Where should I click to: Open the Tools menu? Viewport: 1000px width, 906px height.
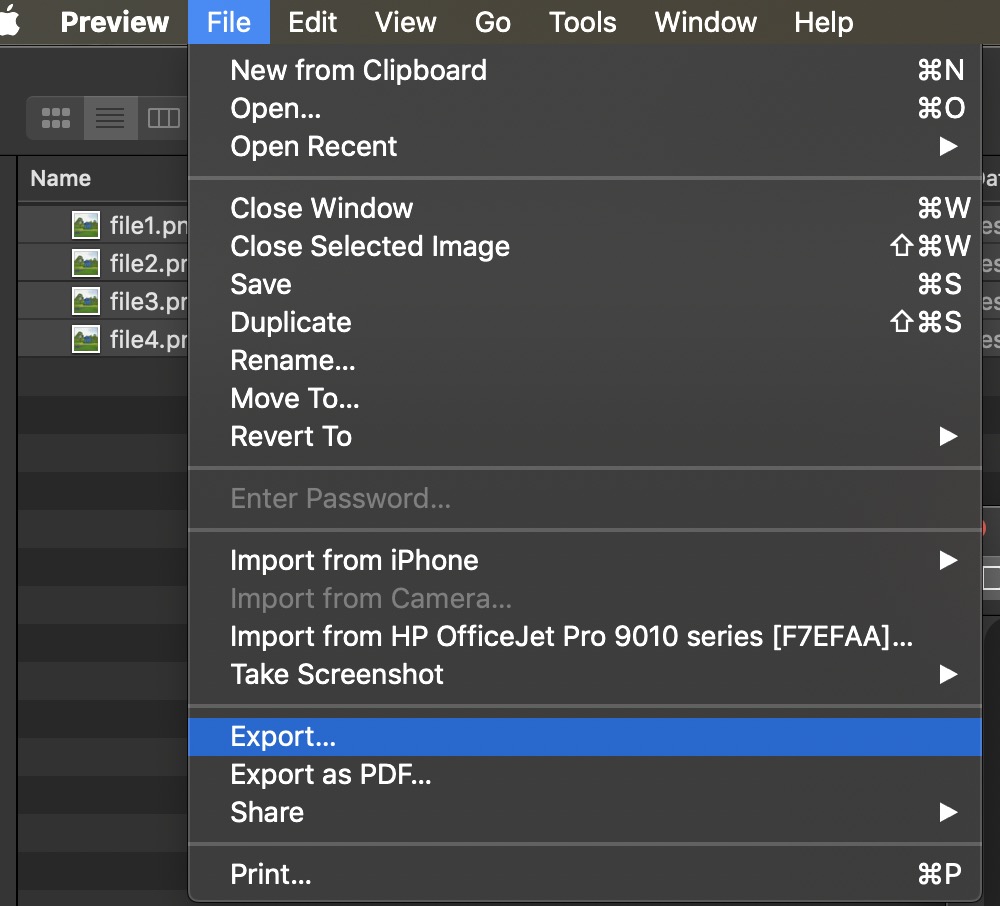point(582,22)
